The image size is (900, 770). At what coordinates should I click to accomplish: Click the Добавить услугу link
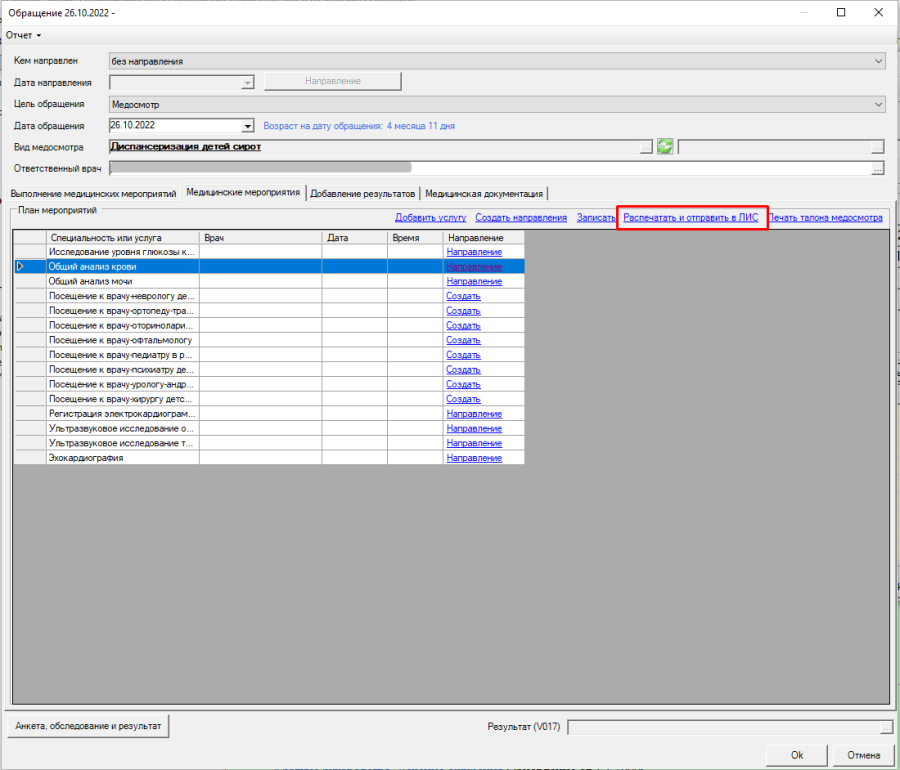tap(430, 218)
